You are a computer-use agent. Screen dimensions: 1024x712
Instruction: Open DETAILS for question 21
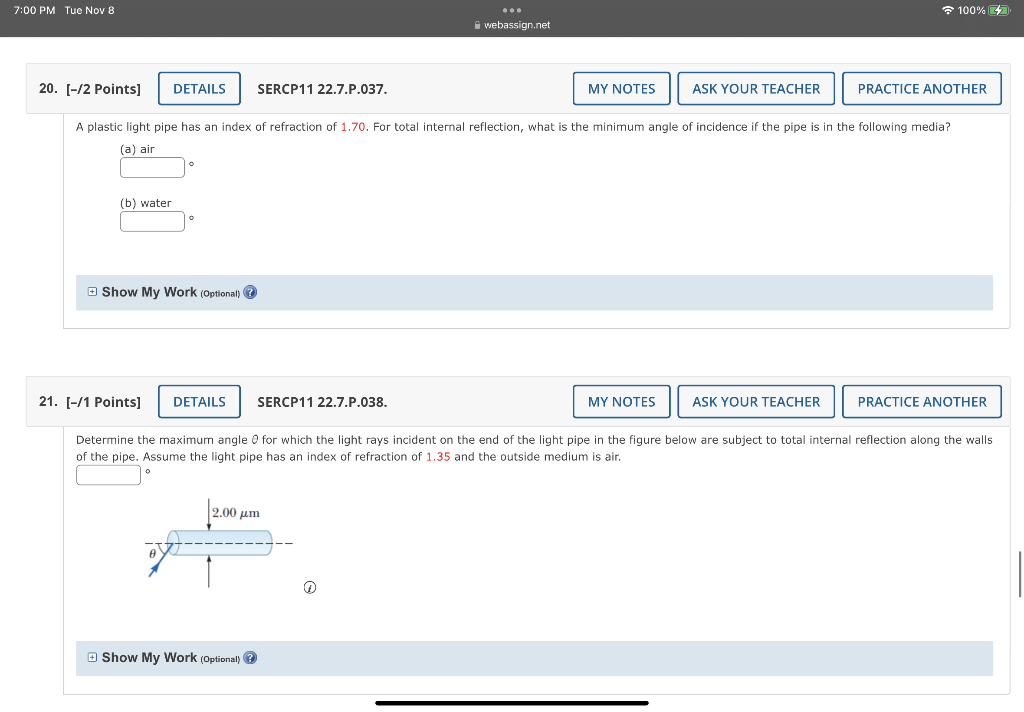(199, 402)
